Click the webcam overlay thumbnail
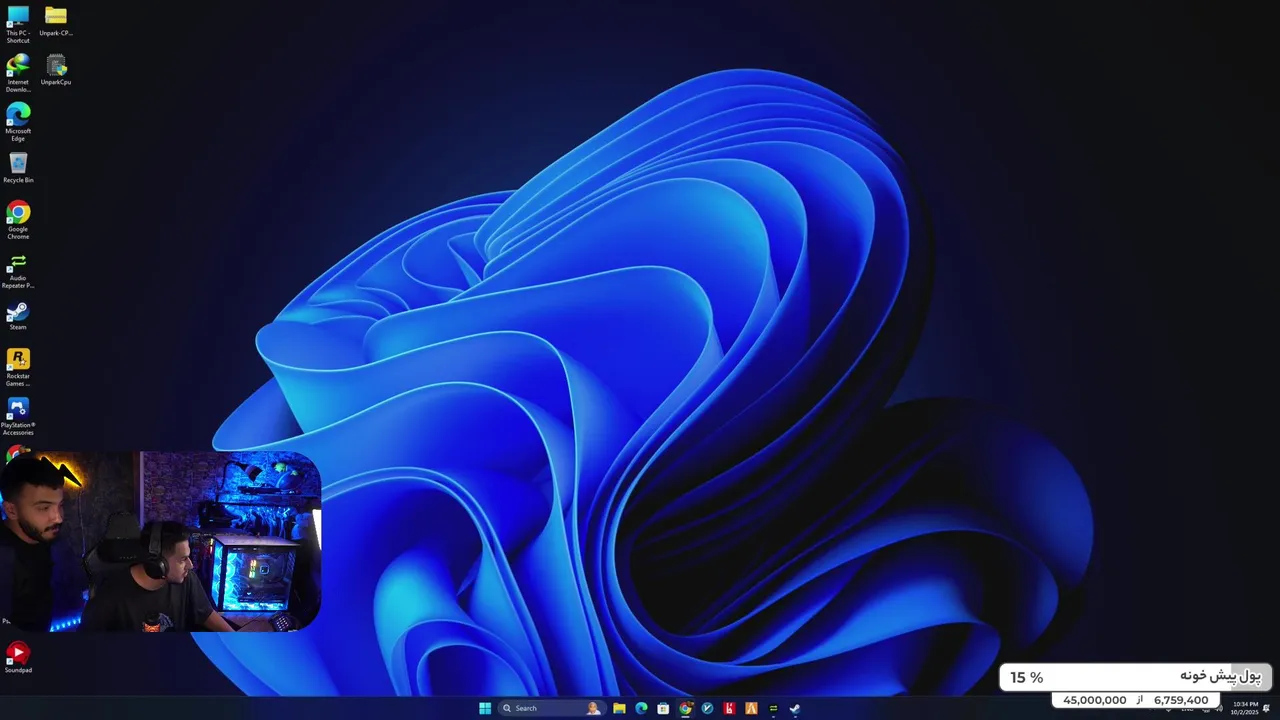 tap(160, 541)
